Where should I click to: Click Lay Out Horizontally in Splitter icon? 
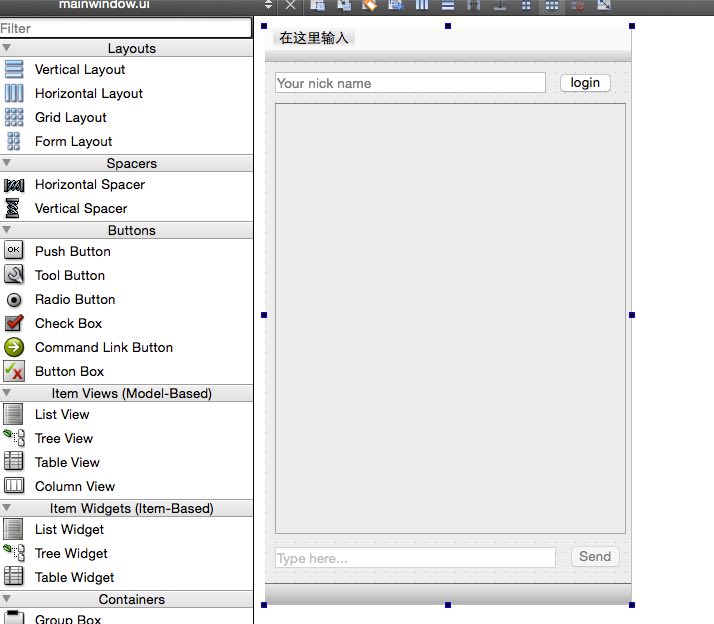point(474,5)
